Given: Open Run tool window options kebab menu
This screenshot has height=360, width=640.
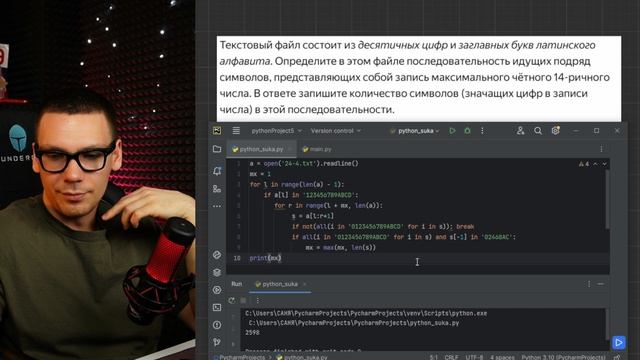Looking at the screenshot, I should pos(589,284).
